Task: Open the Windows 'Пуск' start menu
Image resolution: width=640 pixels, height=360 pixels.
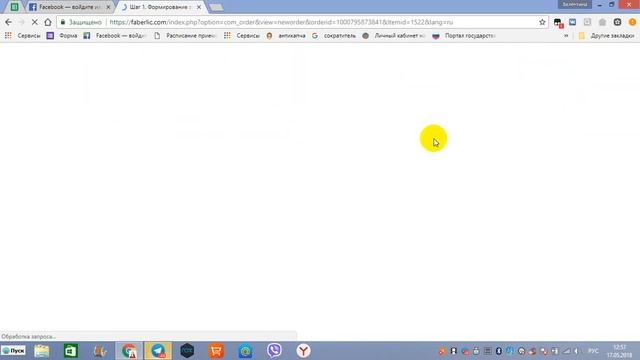Action: (x=13, y=351)
